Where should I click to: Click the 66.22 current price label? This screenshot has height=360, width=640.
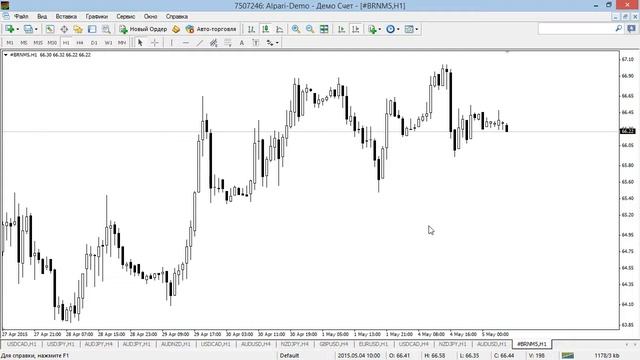[x=628, y=131]
